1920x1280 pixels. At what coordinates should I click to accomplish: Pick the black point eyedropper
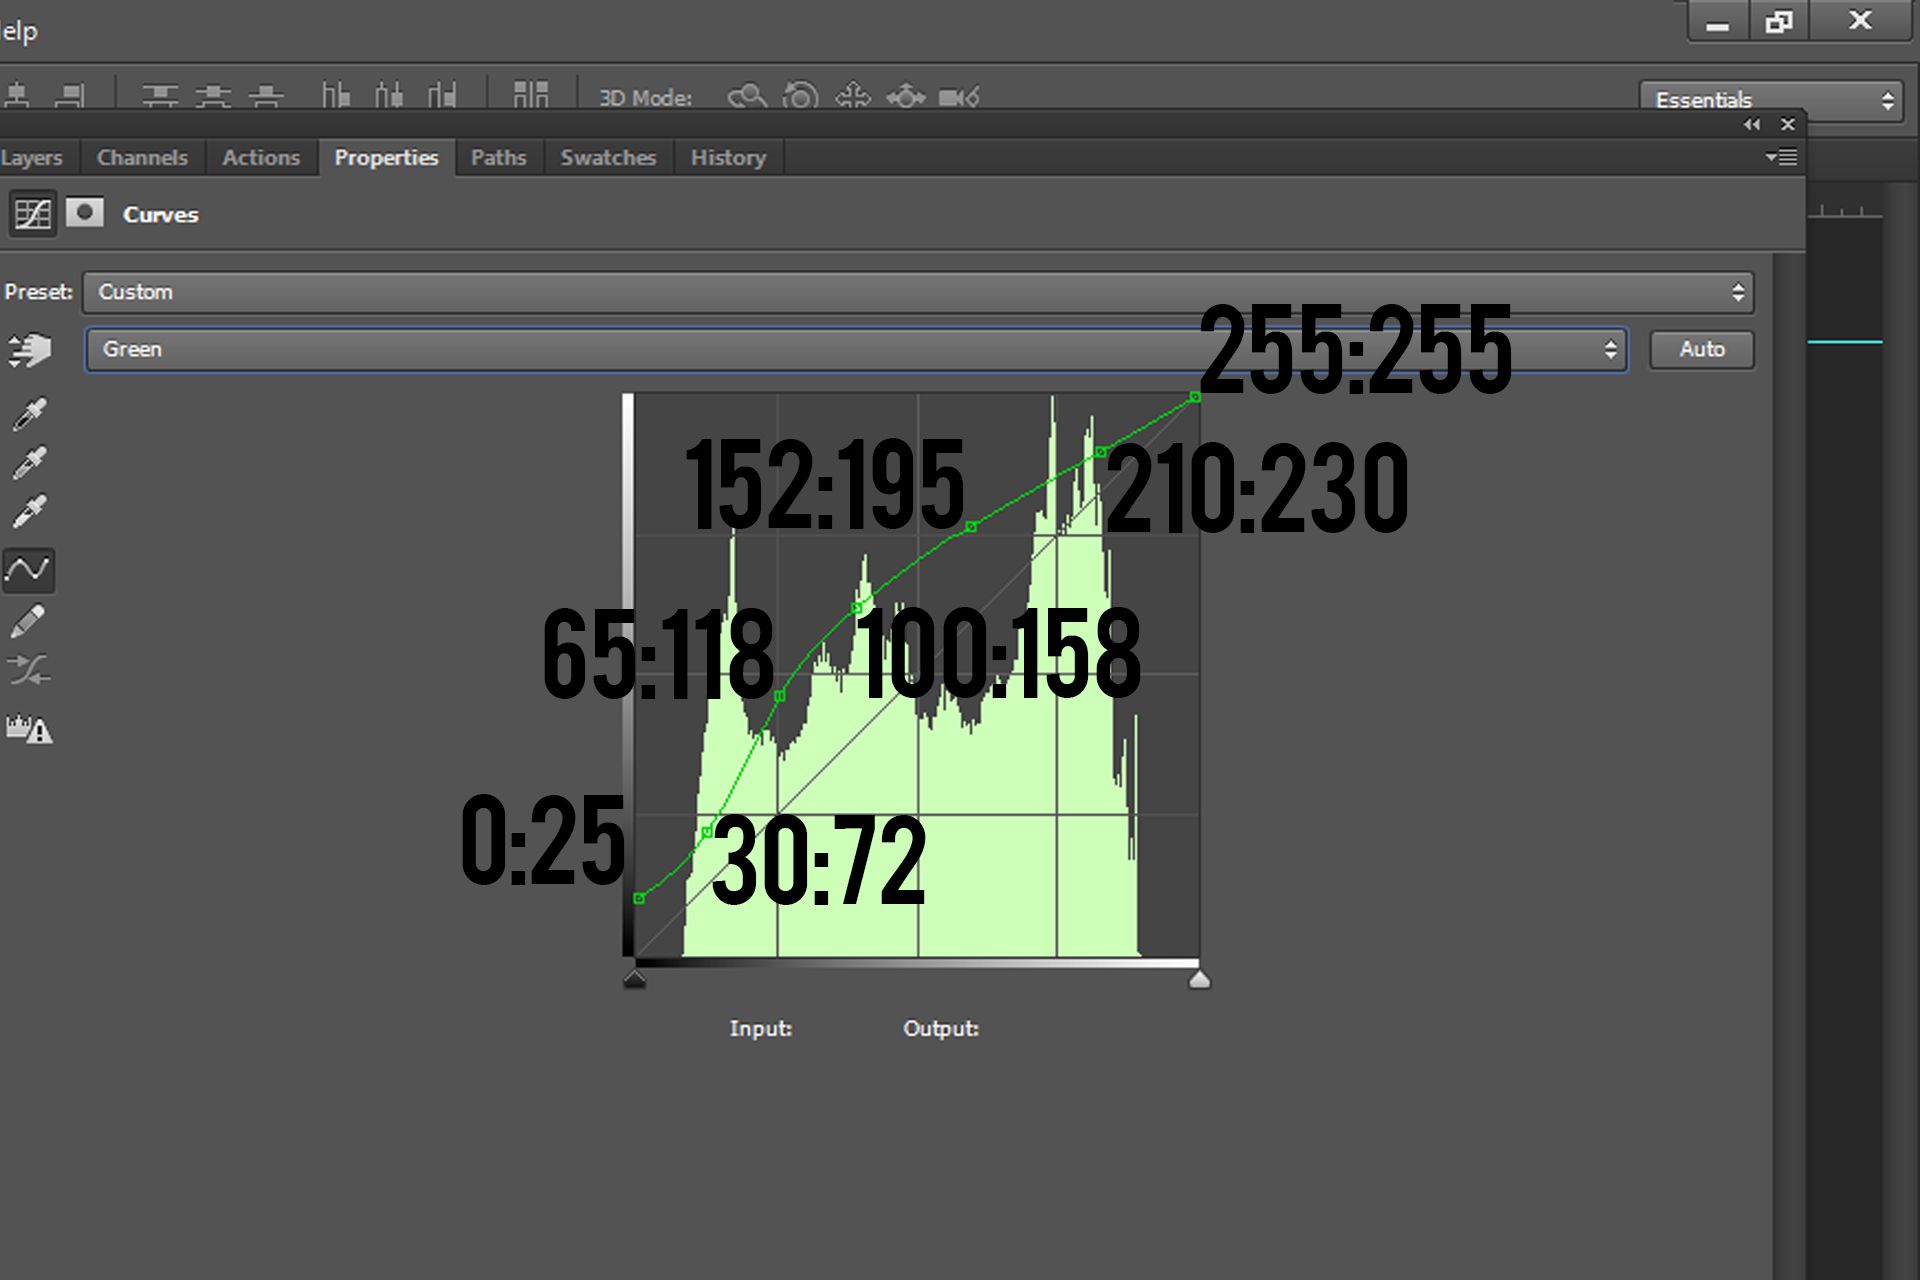[x=30, y=414]
